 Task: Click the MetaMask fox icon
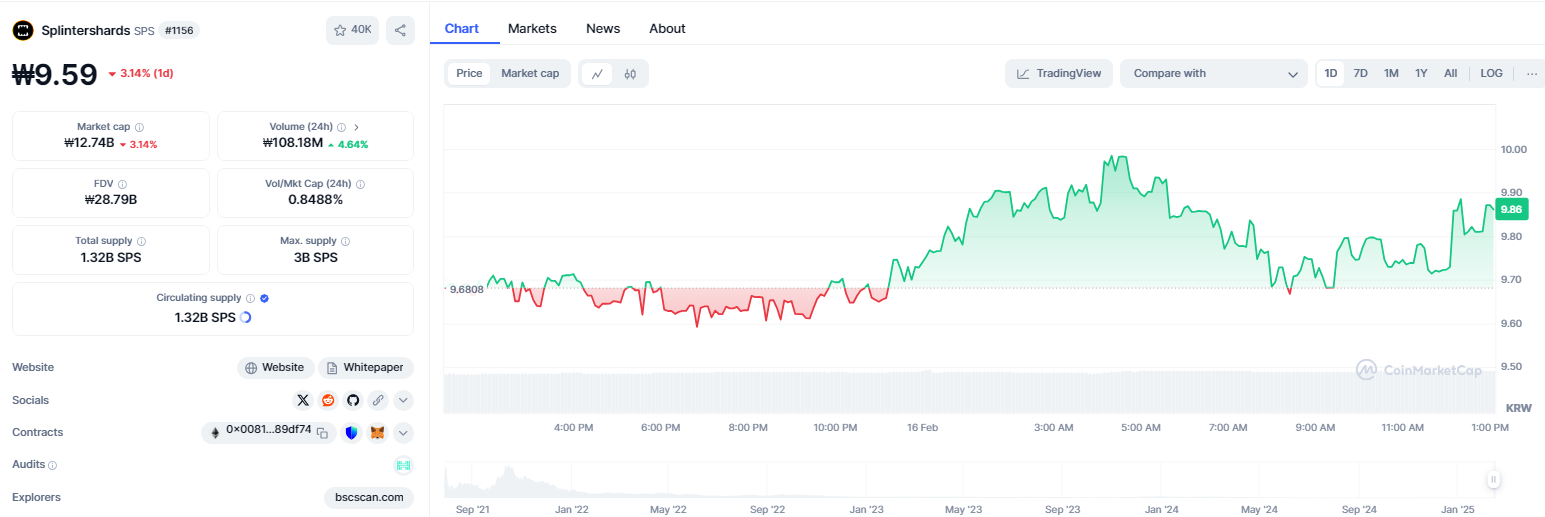tap(377, 433)
